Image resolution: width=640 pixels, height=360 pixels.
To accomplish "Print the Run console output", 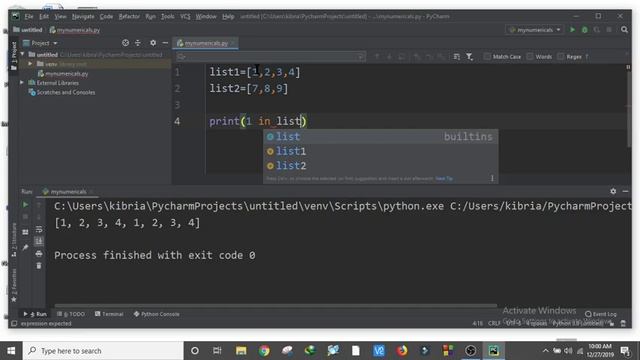I will [39, 253].
